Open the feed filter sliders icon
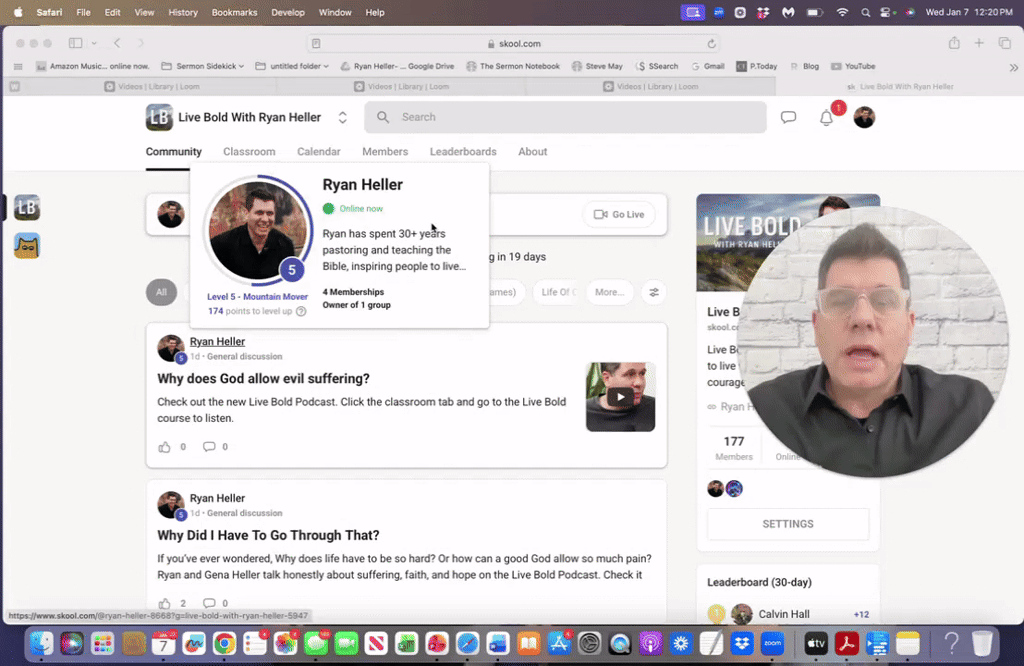This screenshot has height=666, width=1024. click(x=654, y=292)
